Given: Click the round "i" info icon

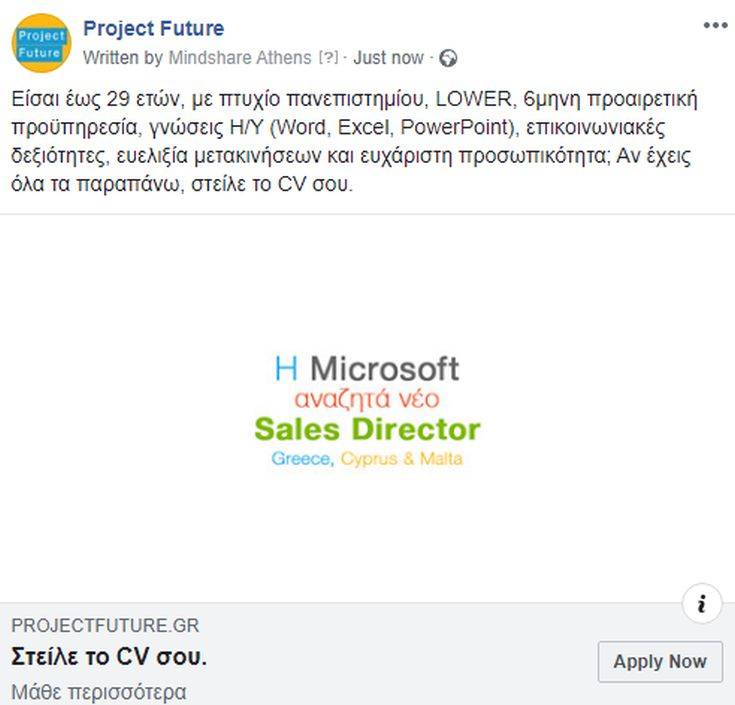Looking at the screenshot, I should coord(702,604).
